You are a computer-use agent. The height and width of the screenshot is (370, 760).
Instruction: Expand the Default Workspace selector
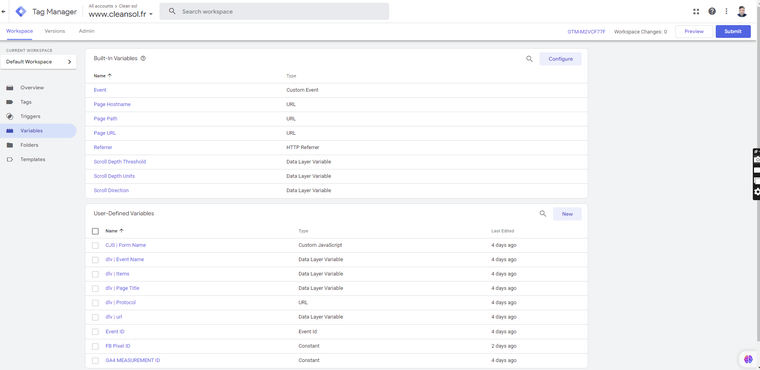point(38,62)
